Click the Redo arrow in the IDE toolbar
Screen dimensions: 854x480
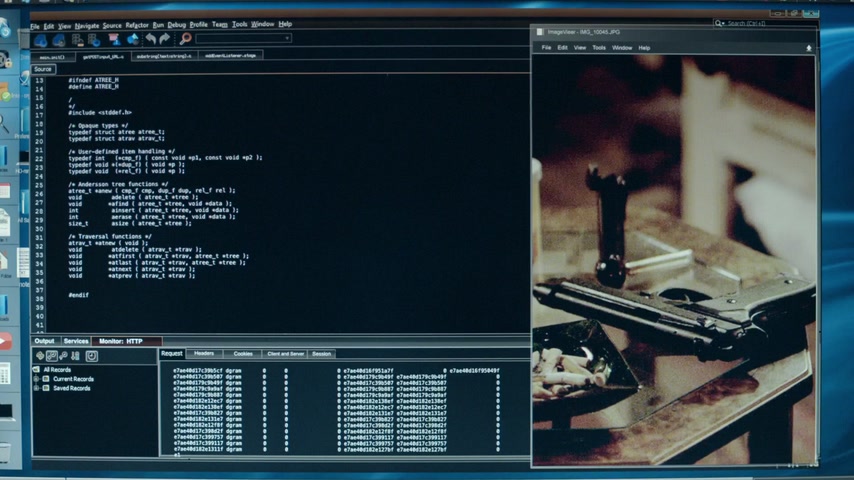pyautogui.click(x=164, y=39)
